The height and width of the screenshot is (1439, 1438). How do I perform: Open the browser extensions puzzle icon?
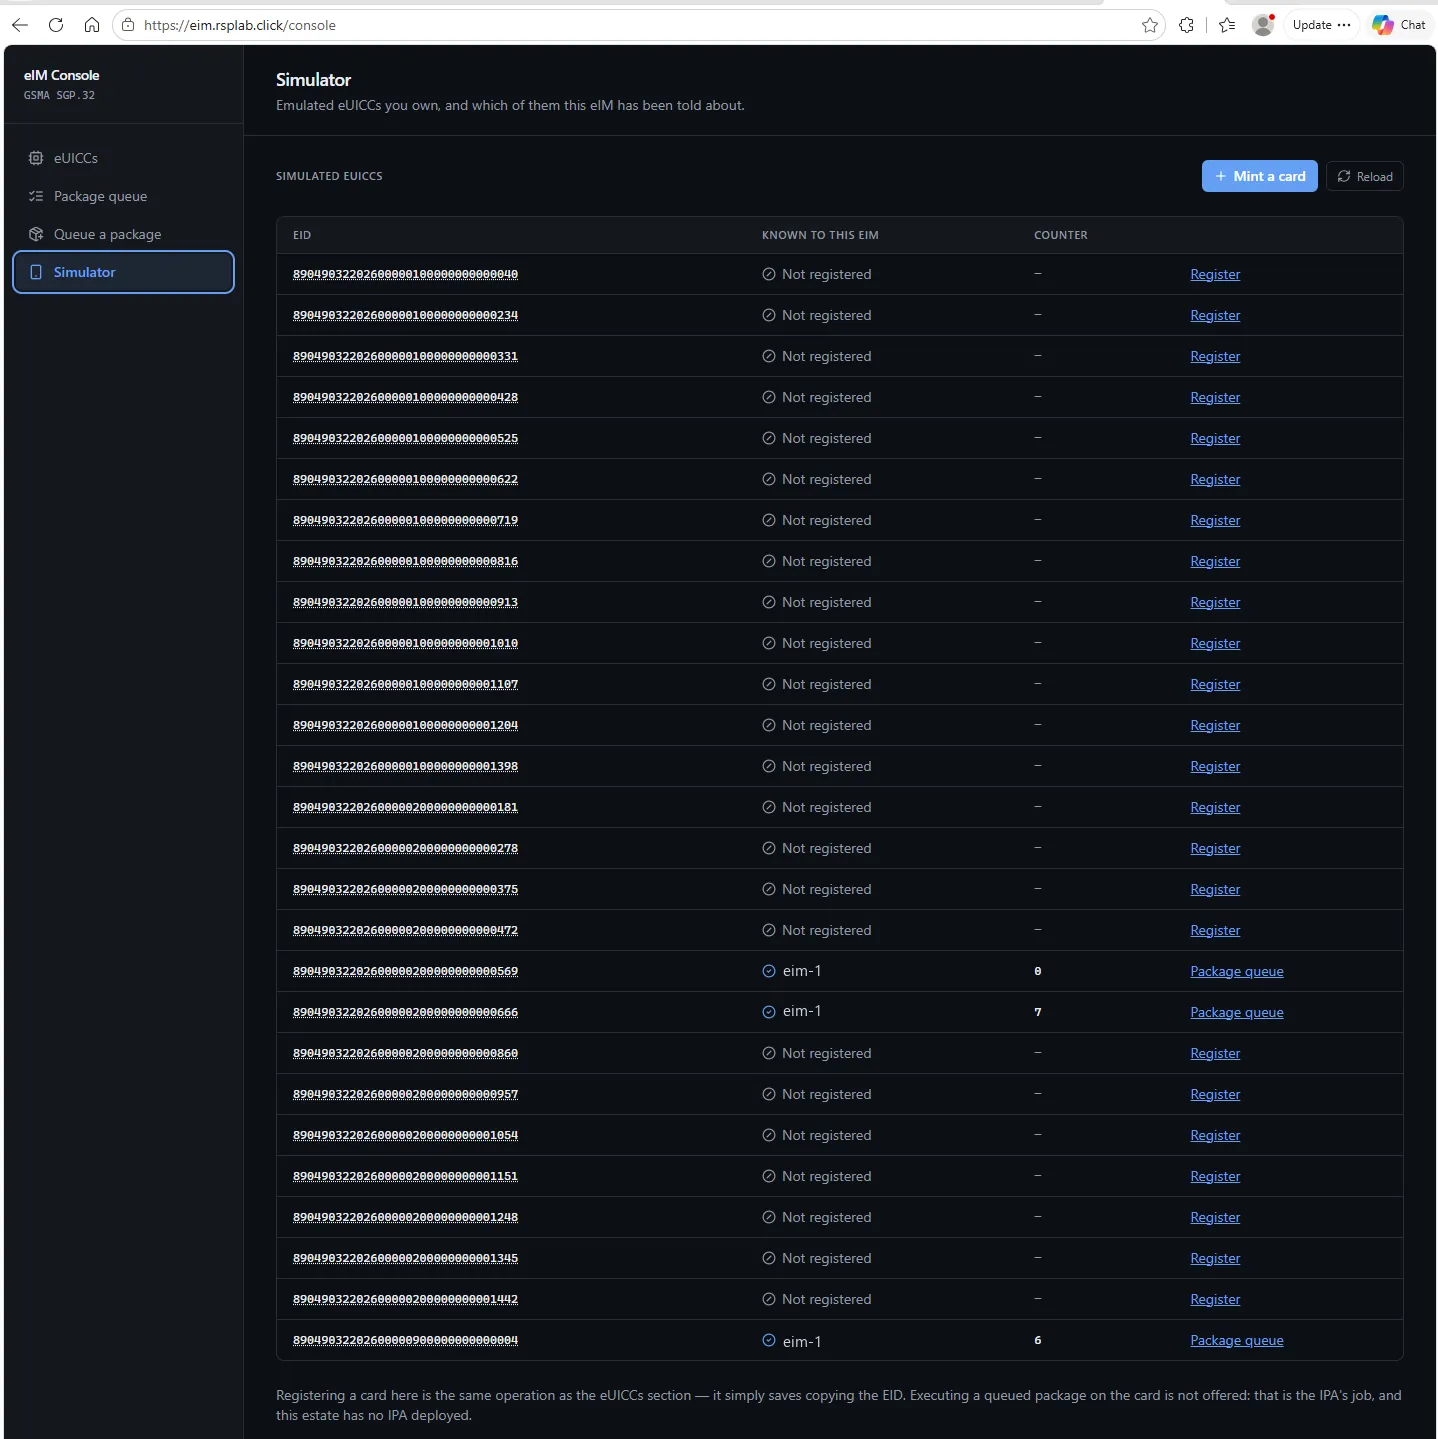[1186, 25]
